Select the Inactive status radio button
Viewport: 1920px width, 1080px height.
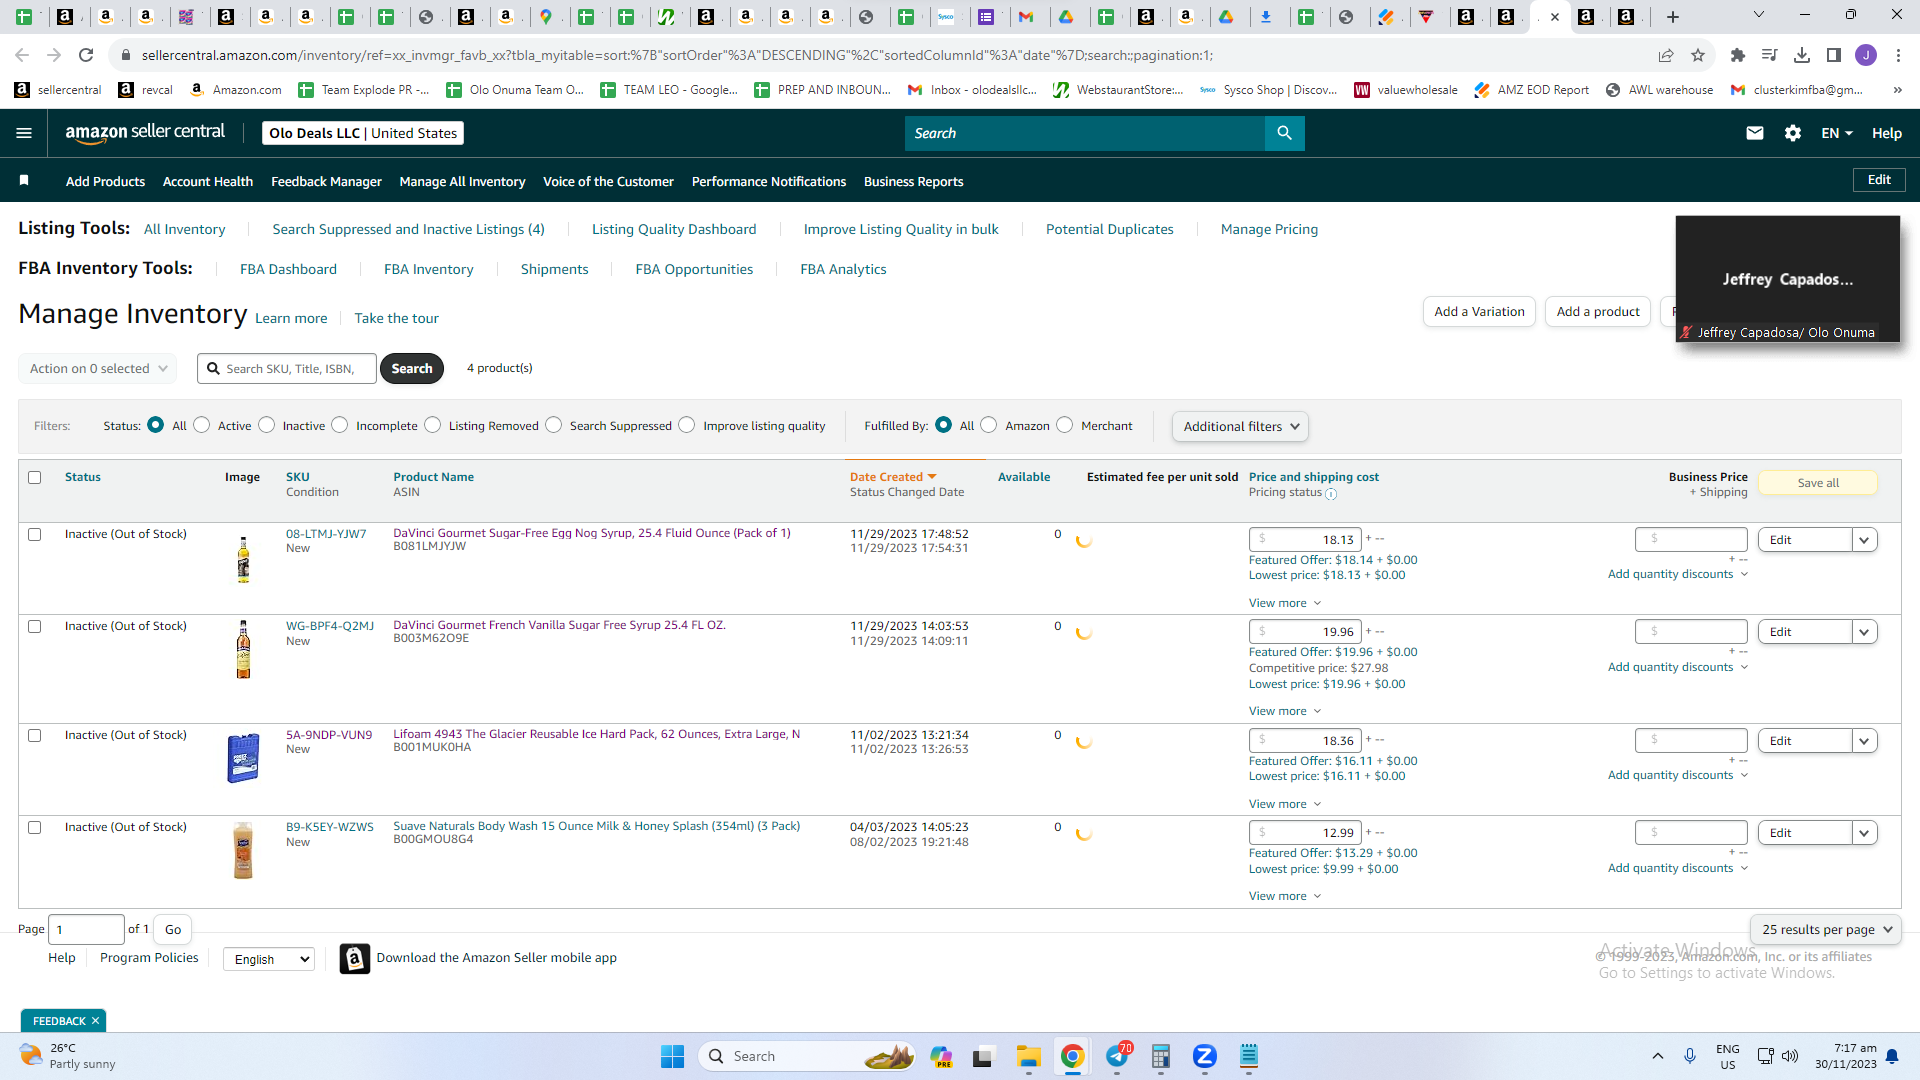pos(267,425)
